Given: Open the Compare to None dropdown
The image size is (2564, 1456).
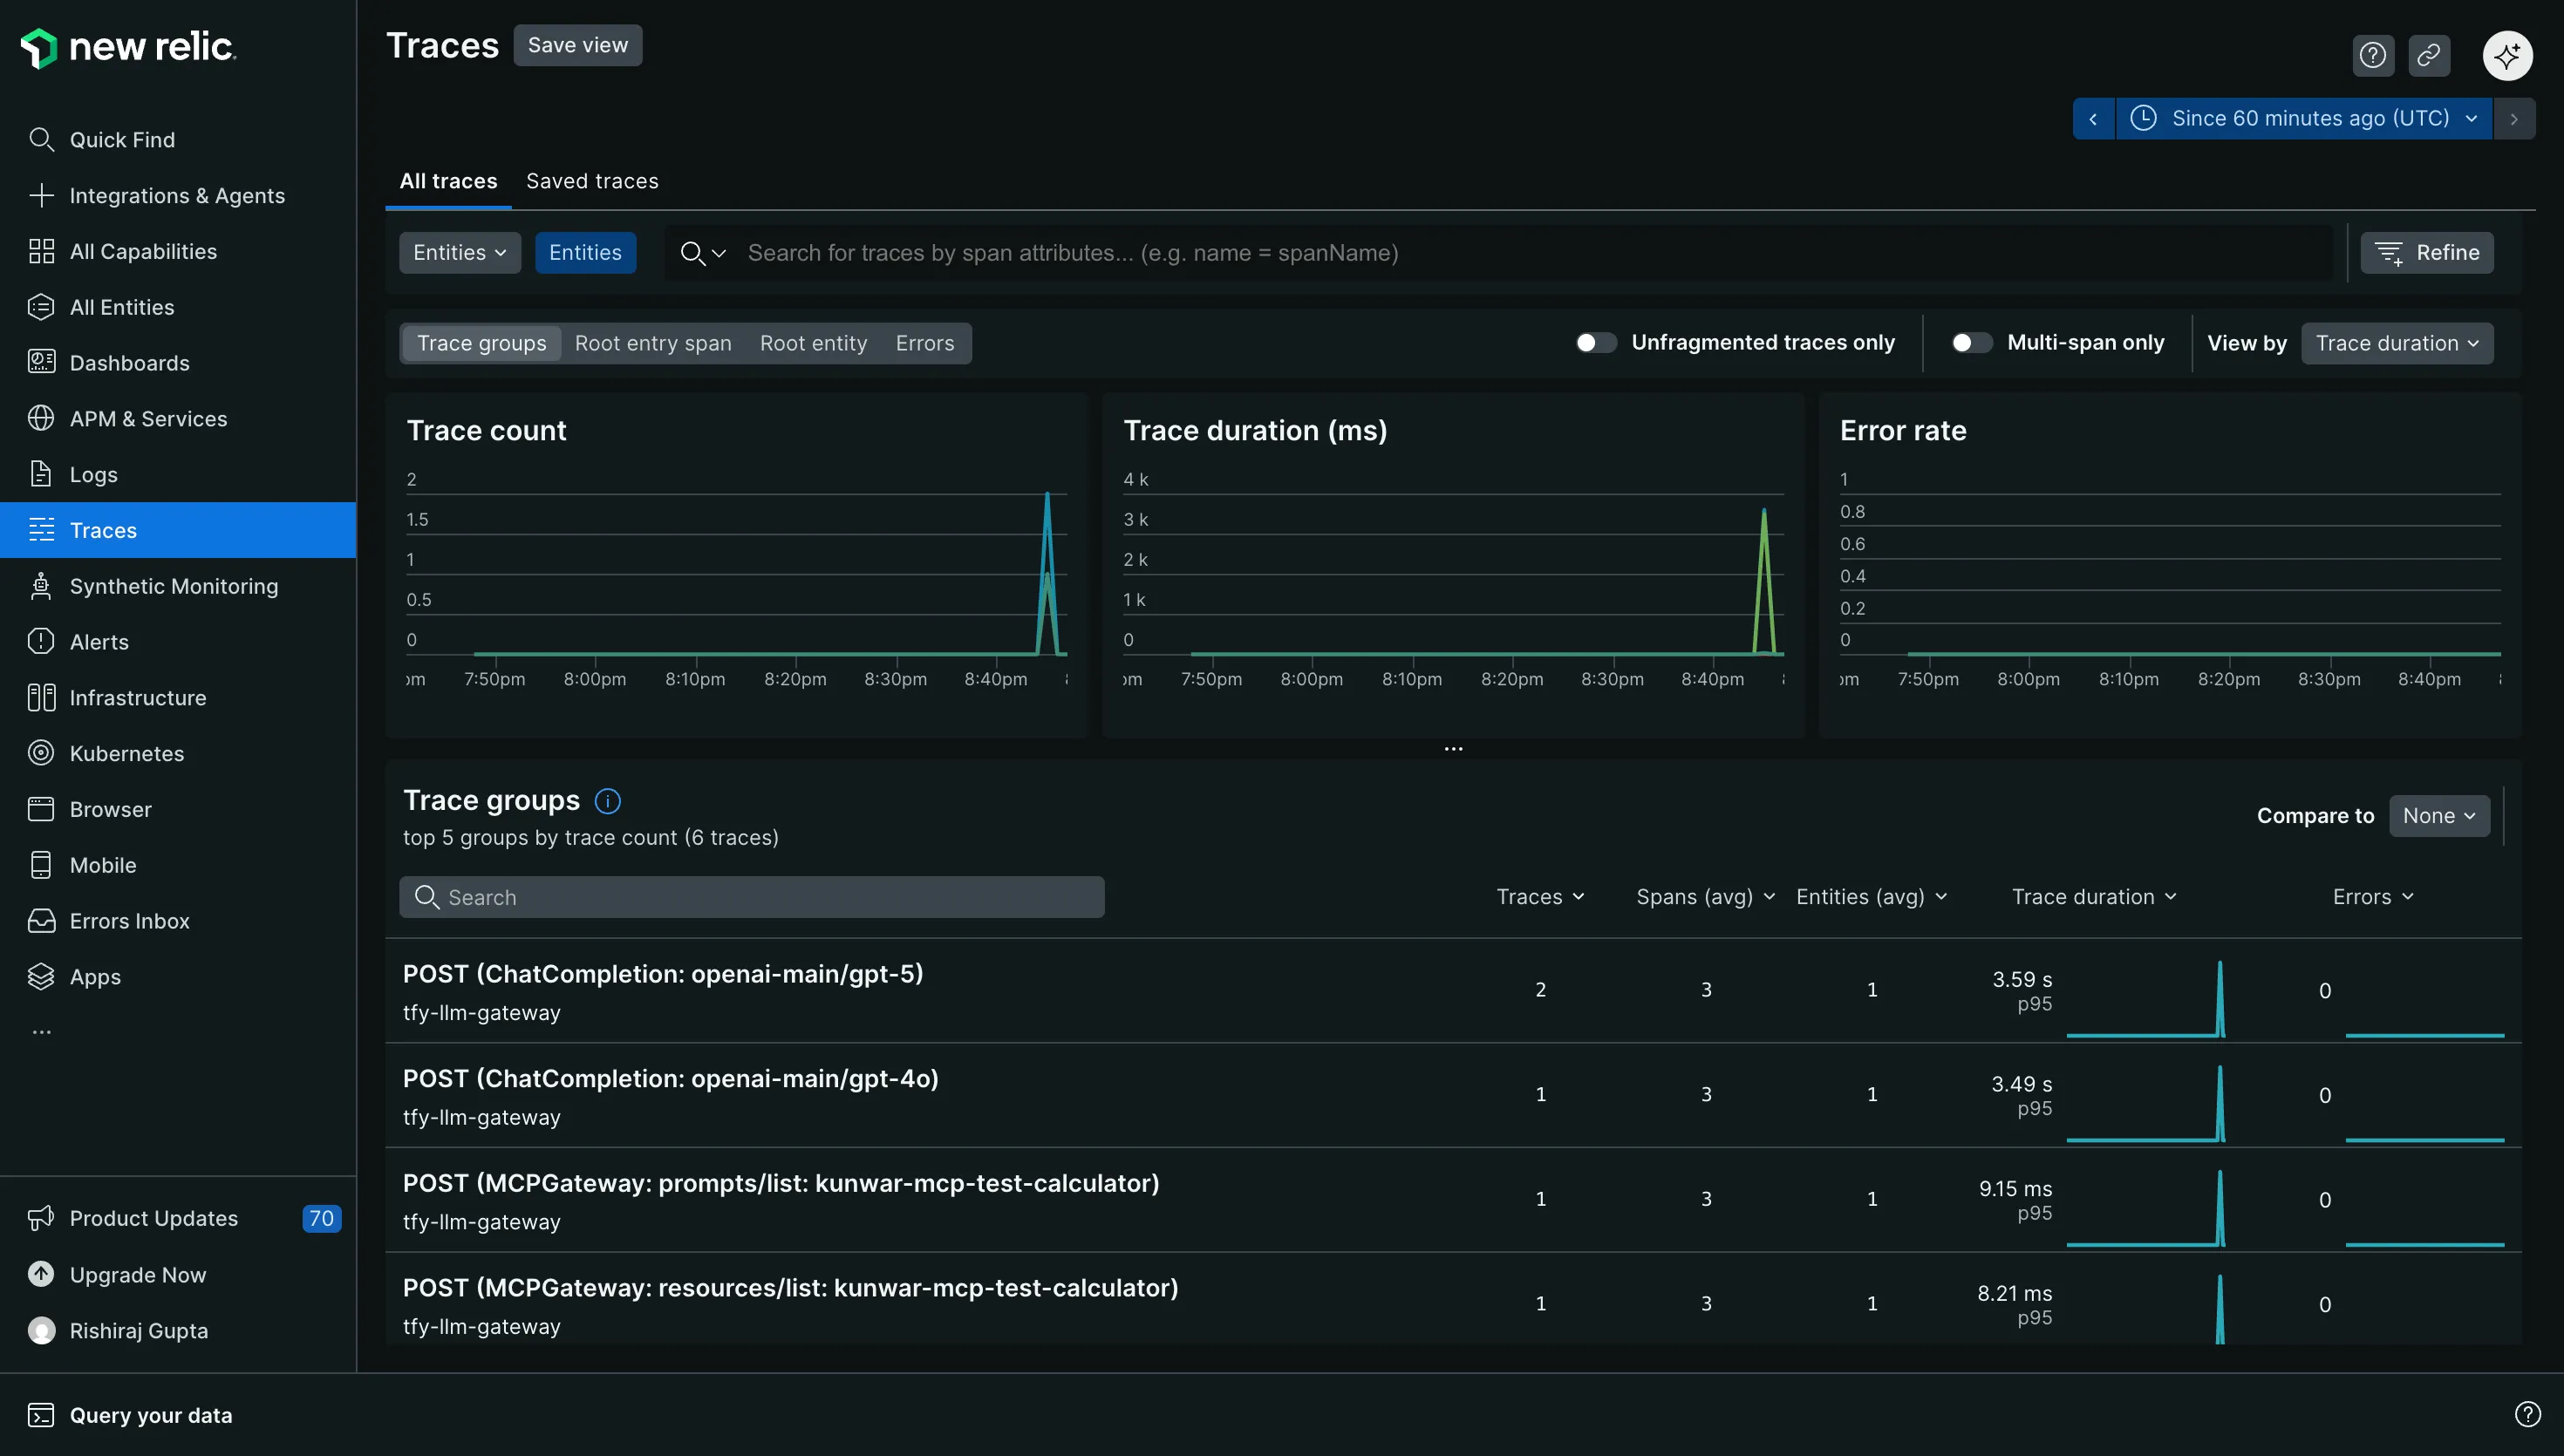Looking at the screenshot, I should pyautogui.click(x=2438, y=816).
